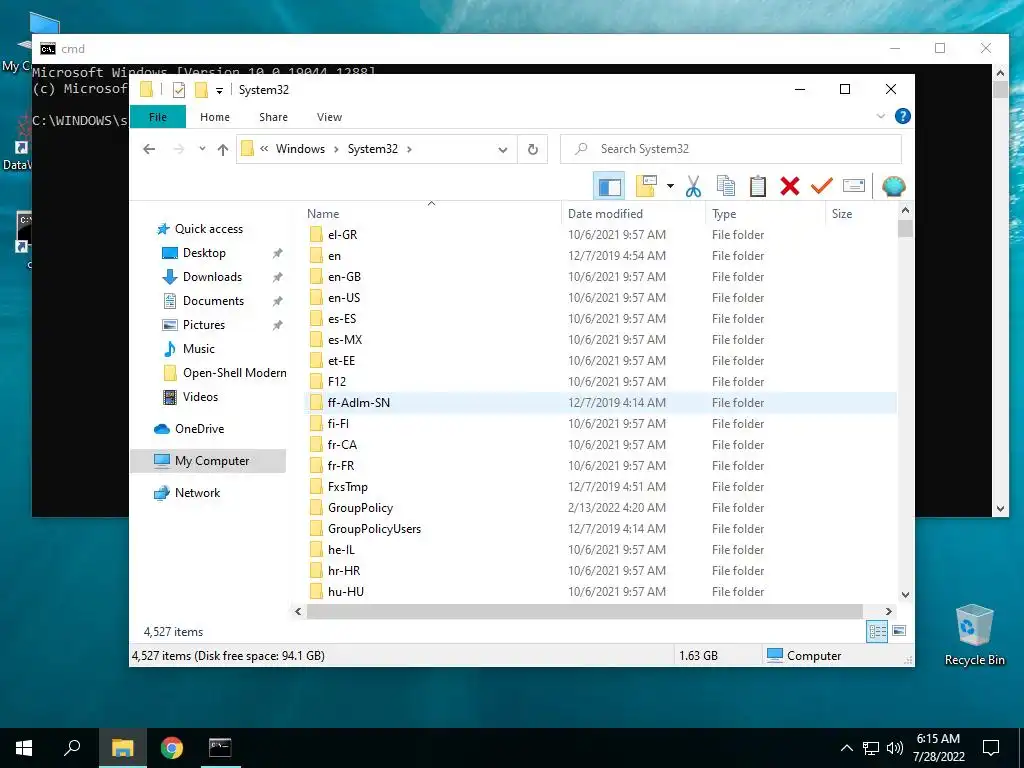This screenshot has height=768, width=1024.
Task: Click the red X Delete icon
Action: [790, 187]
